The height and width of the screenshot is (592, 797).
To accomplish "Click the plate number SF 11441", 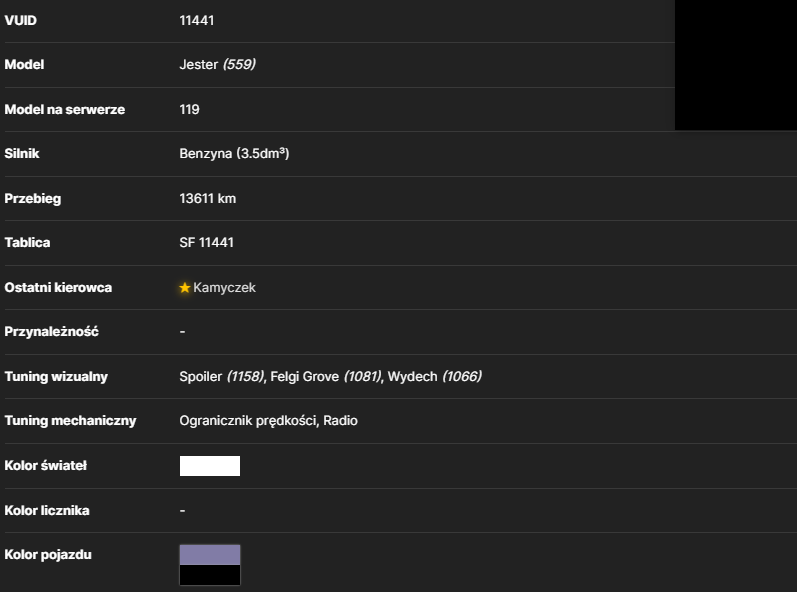I will click(206, 242).
